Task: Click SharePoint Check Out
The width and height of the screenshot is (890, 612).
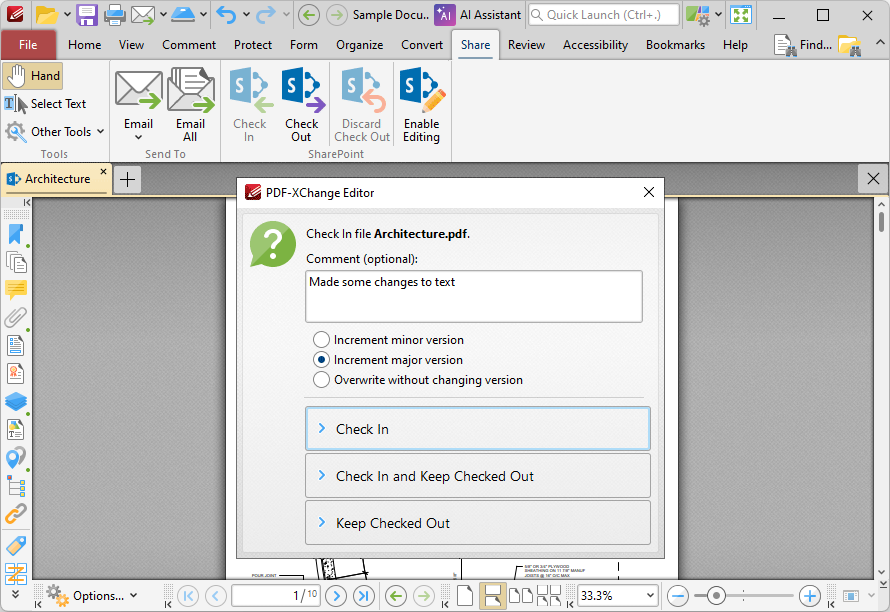Action: click(302, 104)
